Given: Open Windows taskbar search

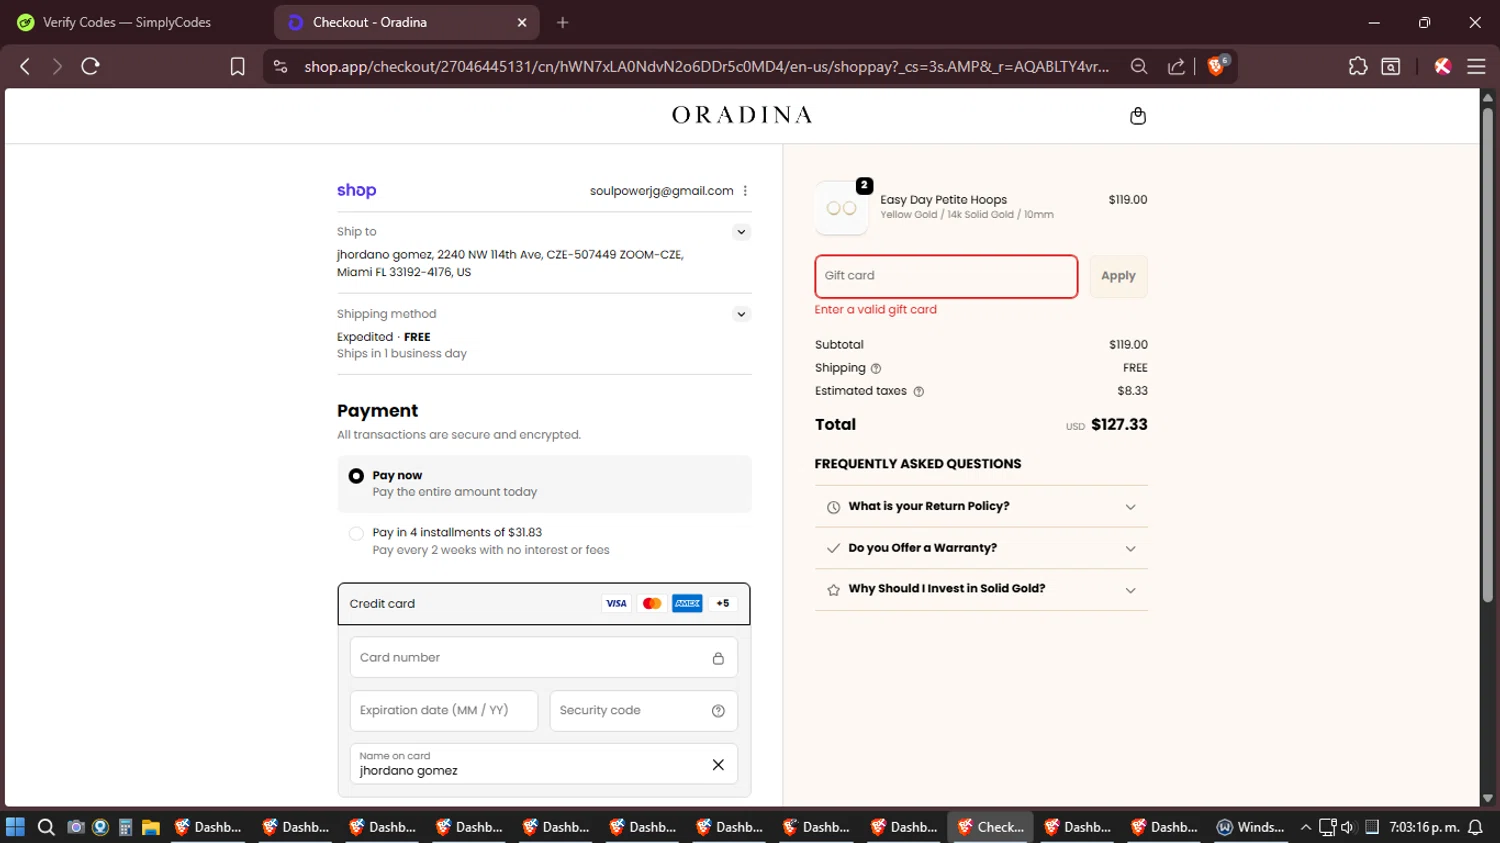Looking at the screenshot, I should point(46,827).
